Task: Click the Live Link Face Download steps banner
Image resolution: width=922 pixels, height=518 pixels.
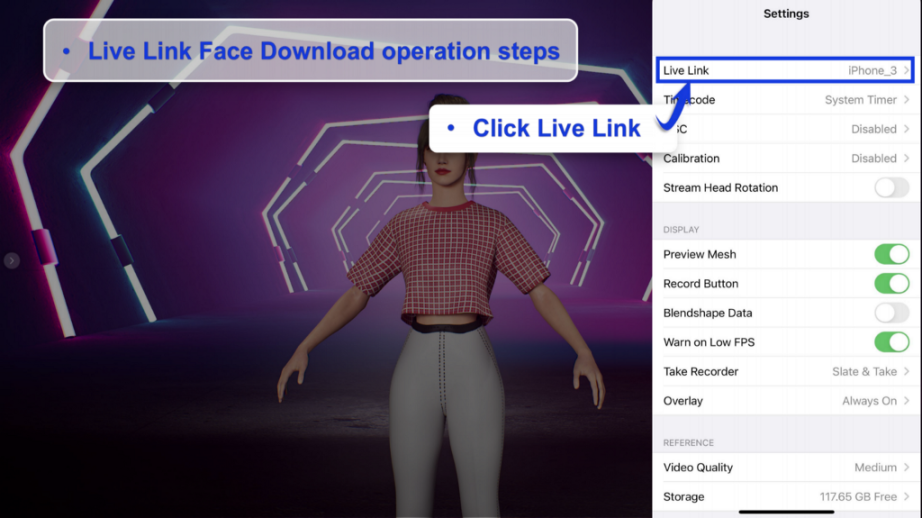Action: point(310,51)
